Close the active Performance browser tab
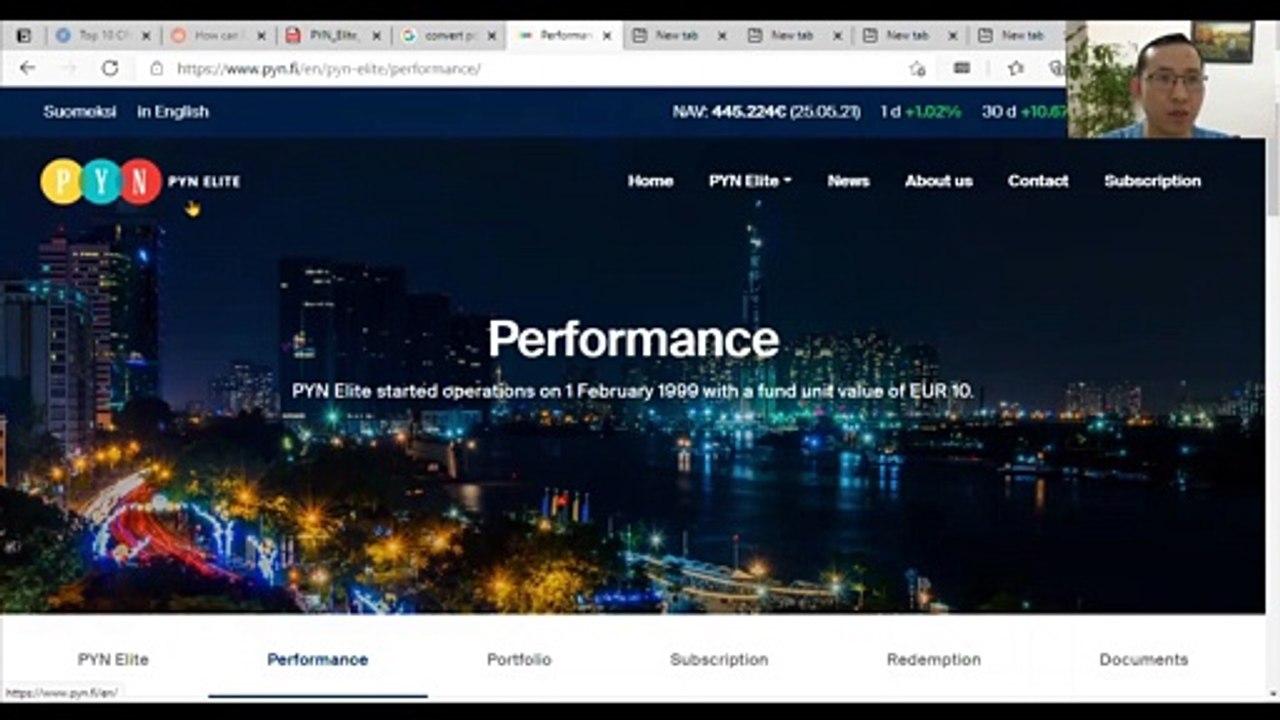This screenshot has width=1280, height=720. tap(607, 35)
